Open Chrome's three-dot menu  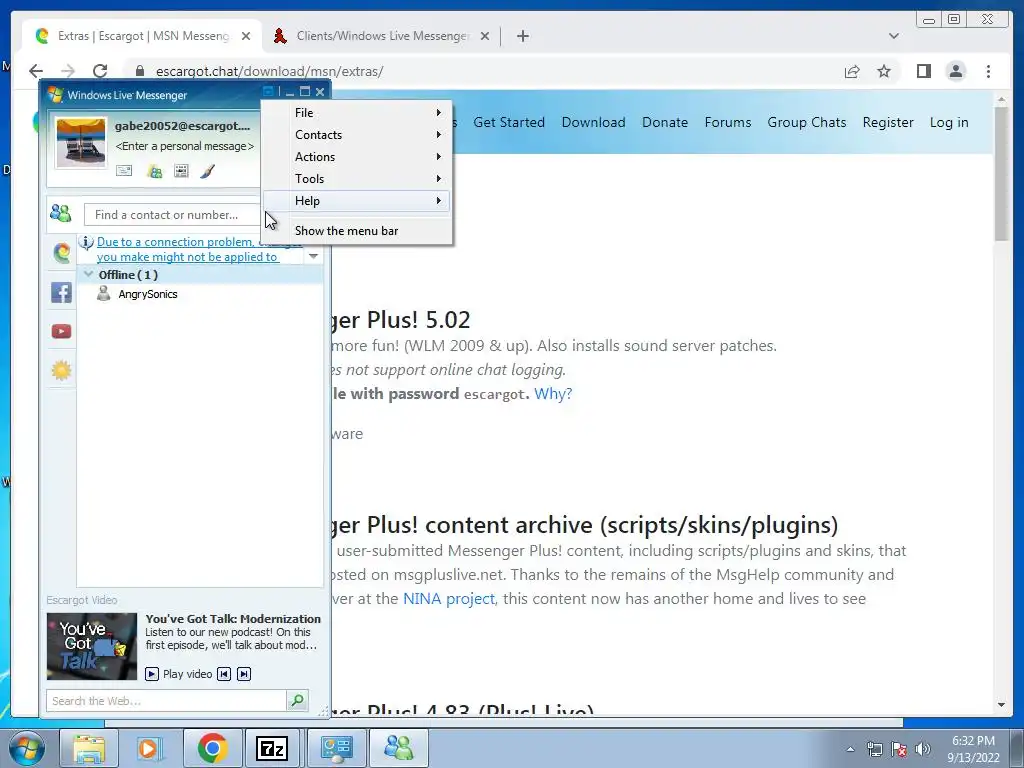pyautogui.click(x=988, y=71)
